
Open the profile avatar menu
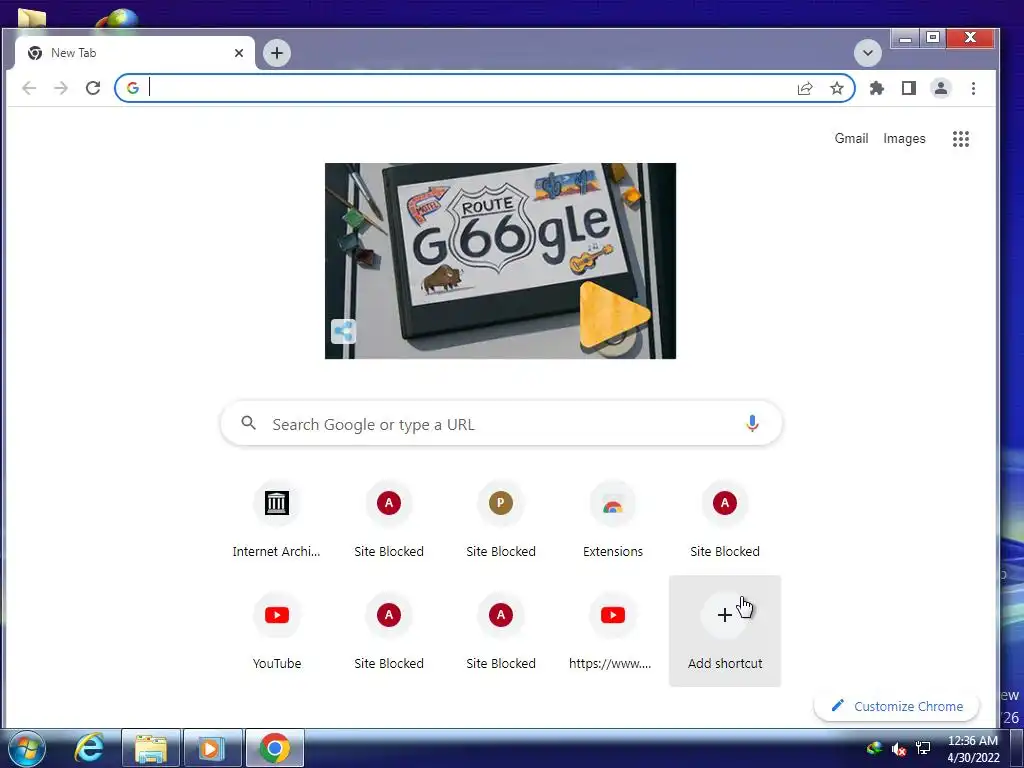[x=940, y=88]
